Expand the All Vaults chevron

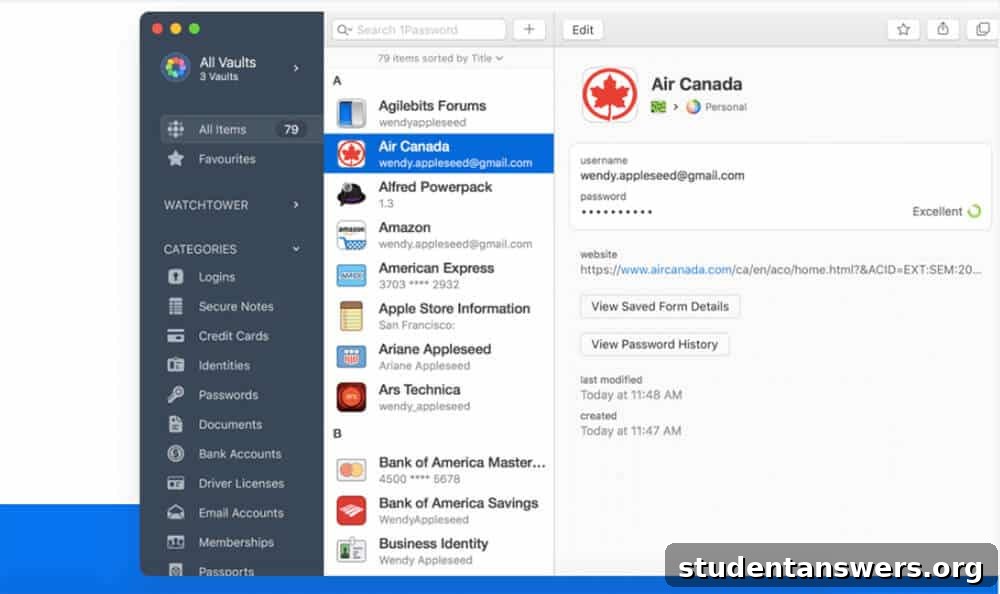(x=296, y=68)
